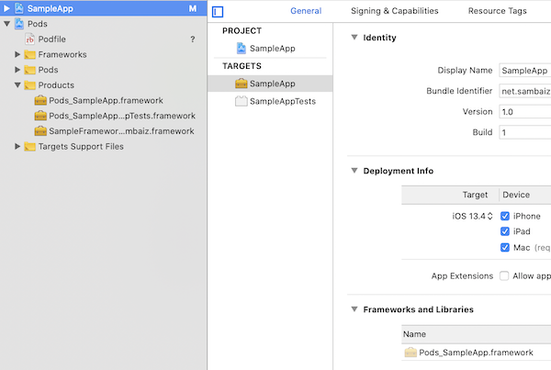
Task: Open the iOS 13.4 deployment target popup
Action: [x=473, y=216]
